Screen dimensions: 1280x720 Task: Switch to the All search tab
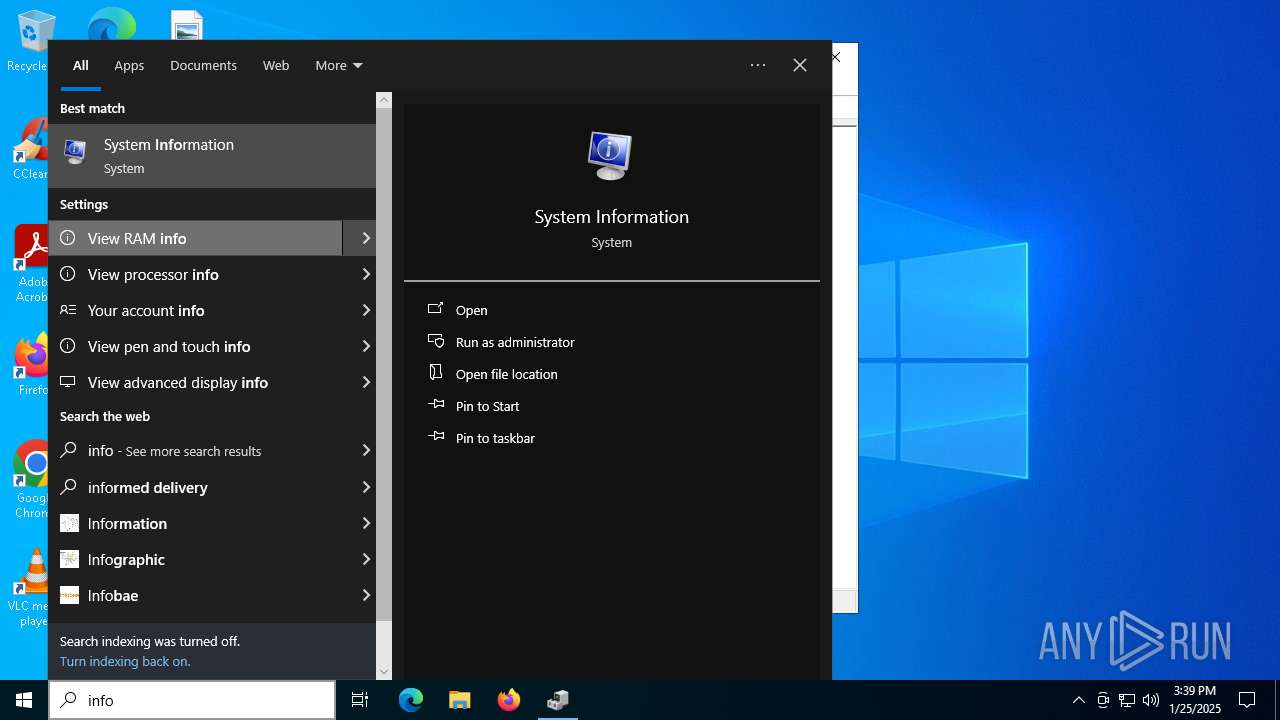(x=81, y=65)
